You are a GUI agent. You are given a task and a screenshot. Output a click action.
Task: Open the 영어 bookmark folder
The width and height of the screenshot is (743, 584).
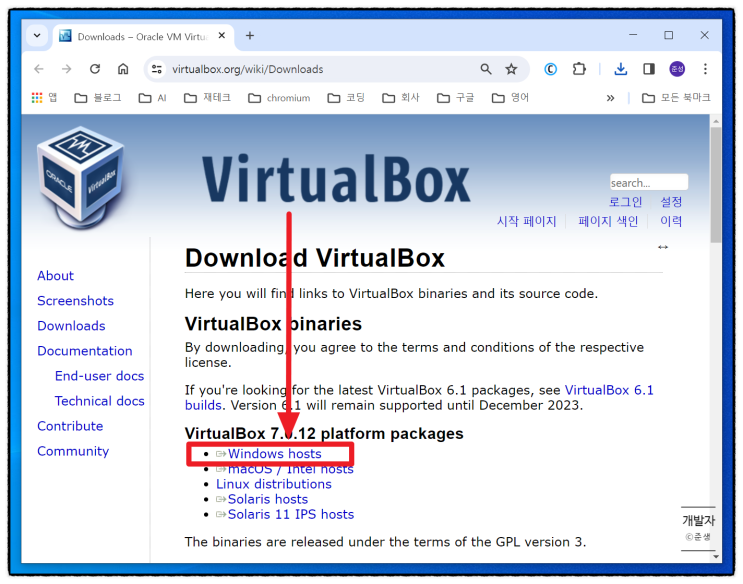[x=510, y=98]
